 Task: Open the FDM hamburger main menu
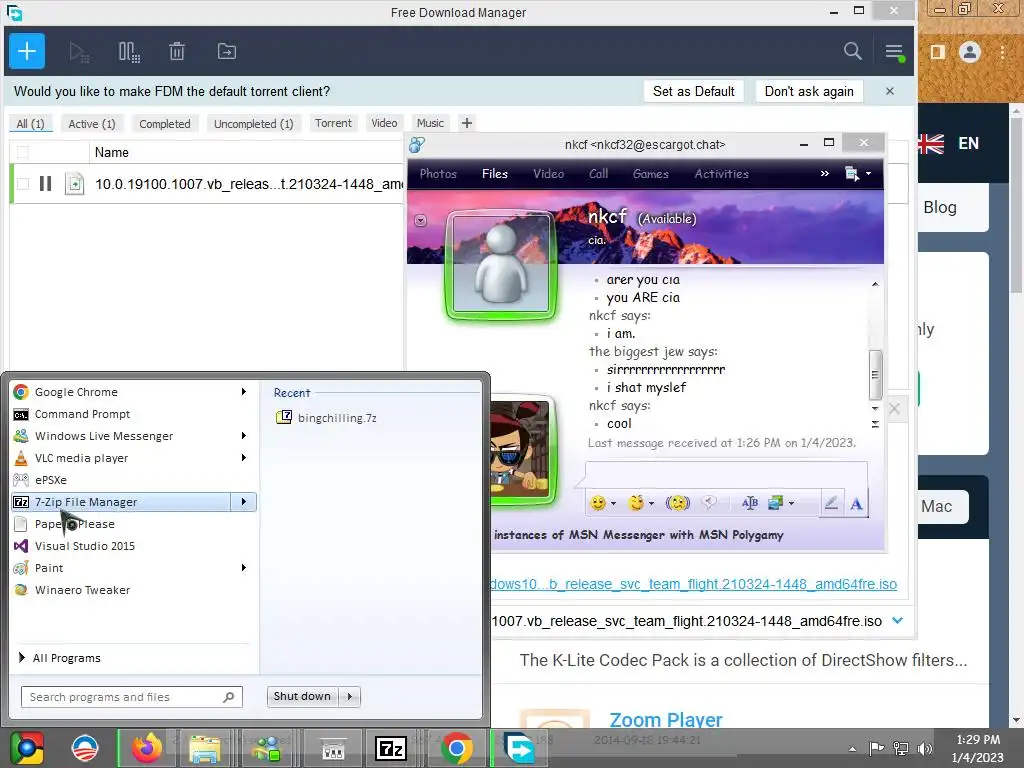point(894,52)
